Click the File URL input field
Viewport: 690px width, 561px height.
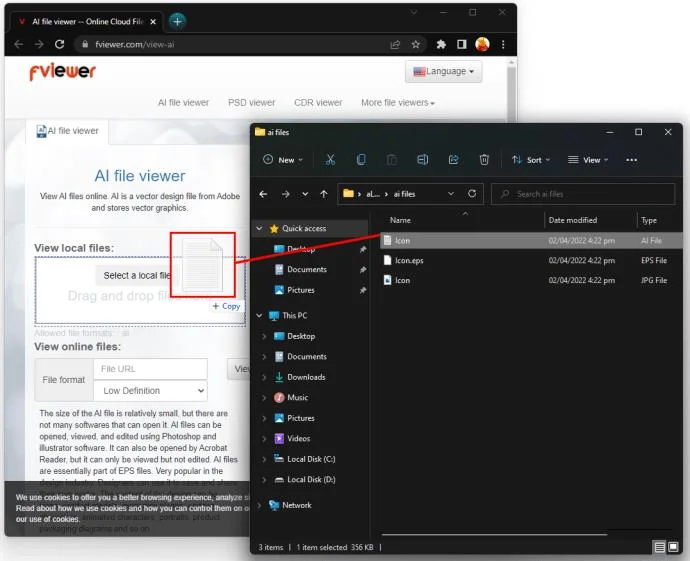[x=150, y=369]
